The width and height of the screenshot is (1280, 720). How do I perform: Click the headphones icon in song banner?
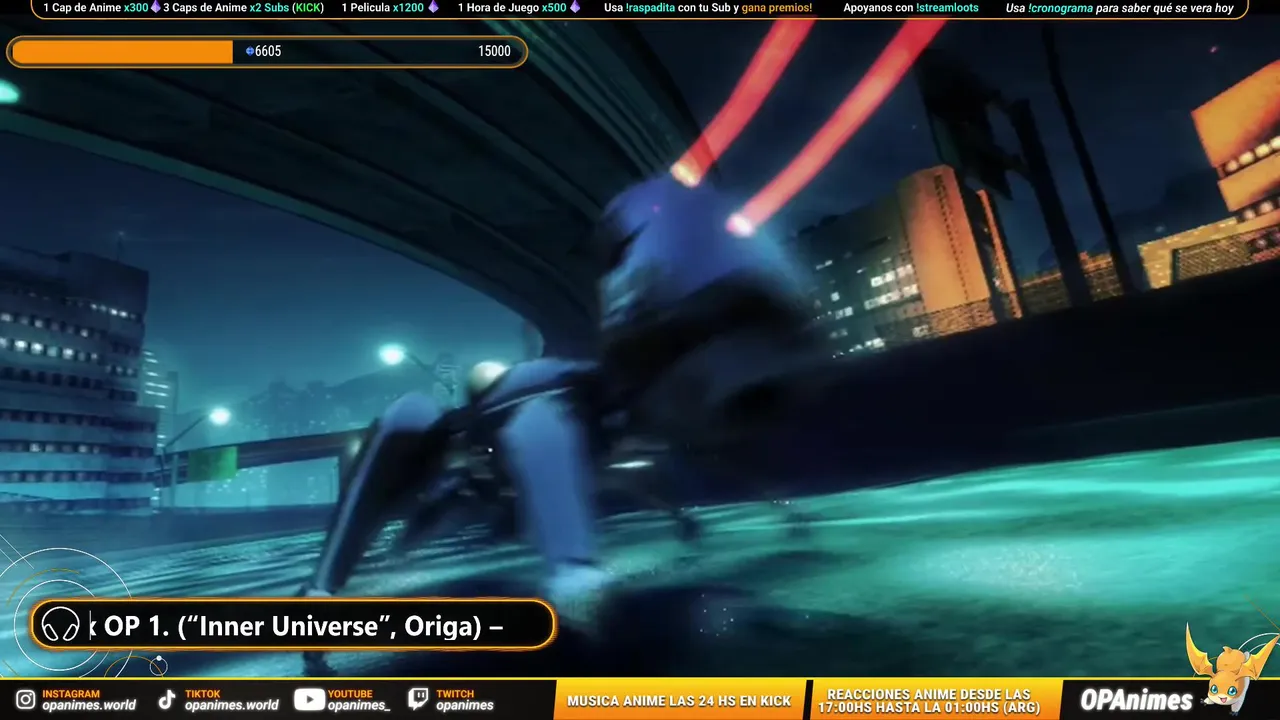point(61,625)
